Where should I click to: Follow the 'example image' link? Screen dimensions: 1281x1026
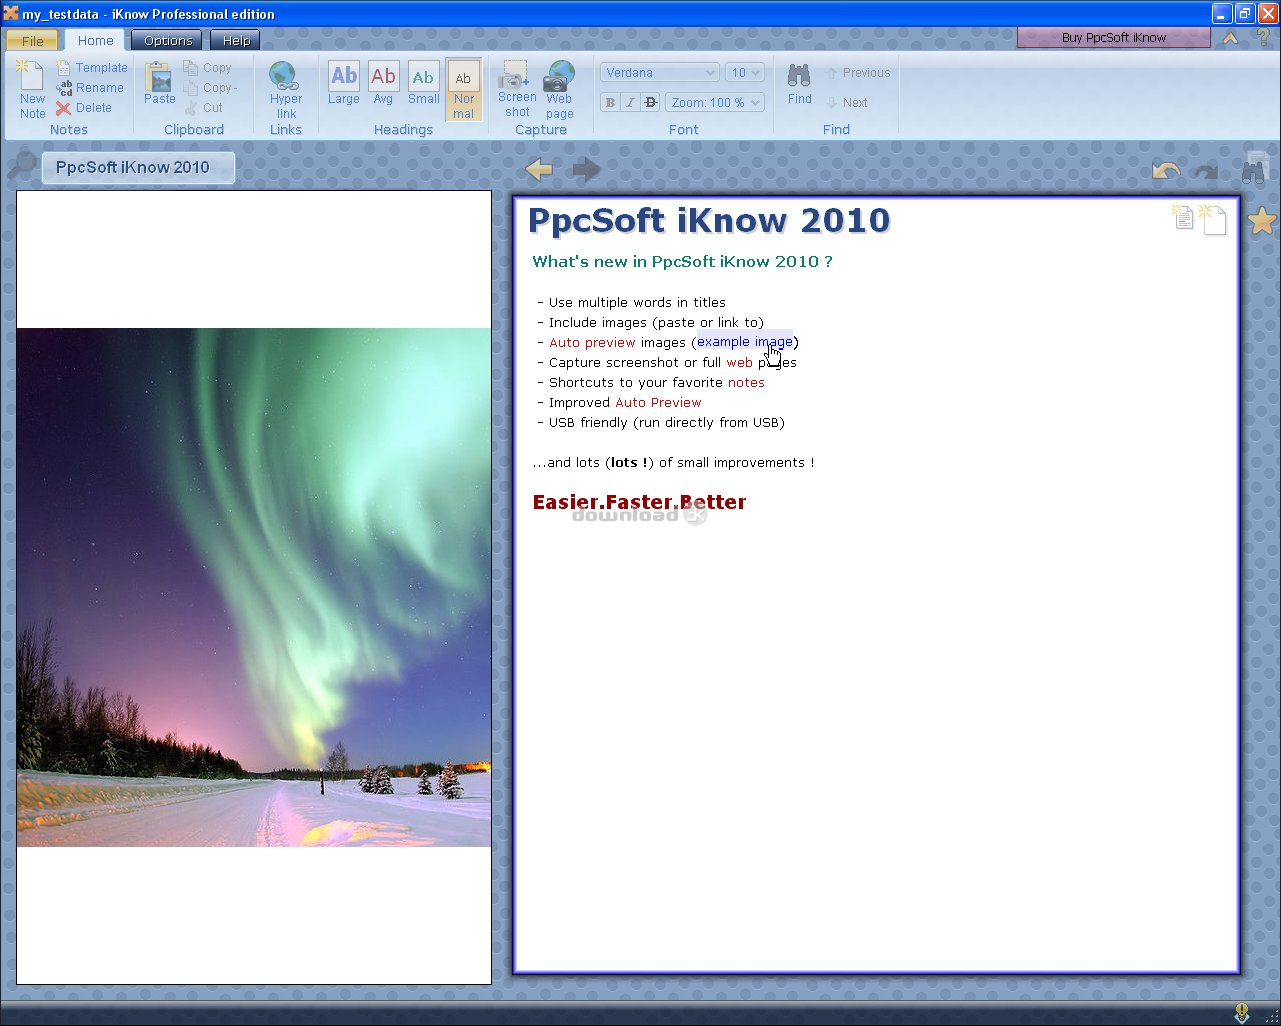[x=744, y=342]
